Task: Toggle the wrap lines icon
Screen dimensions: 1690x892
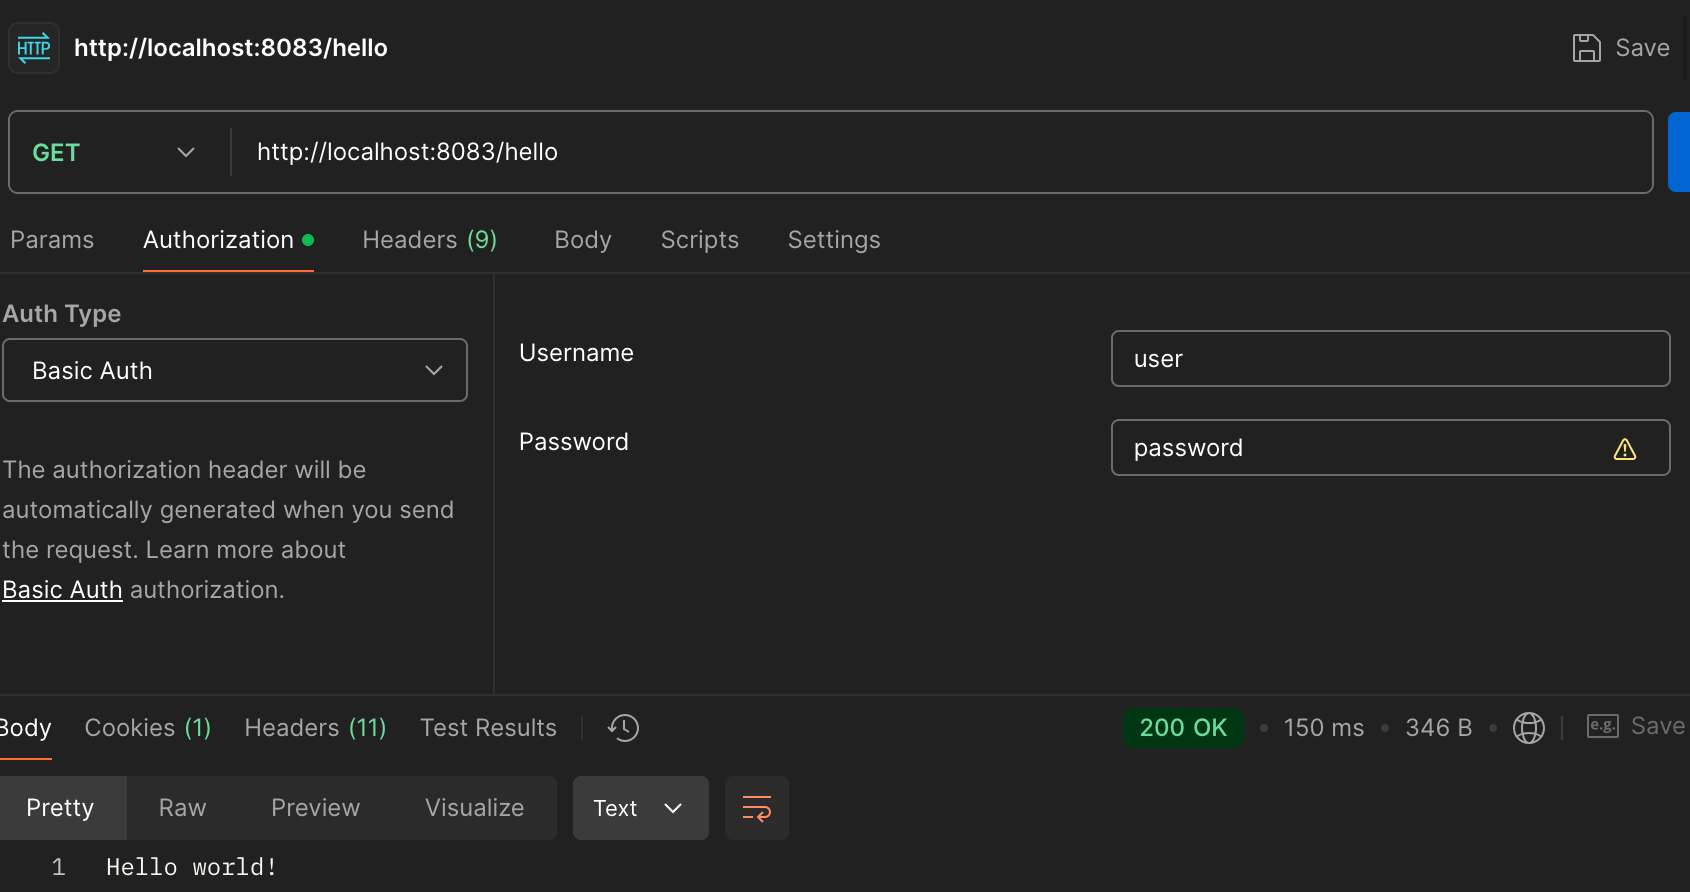Action: pos(756,808)
